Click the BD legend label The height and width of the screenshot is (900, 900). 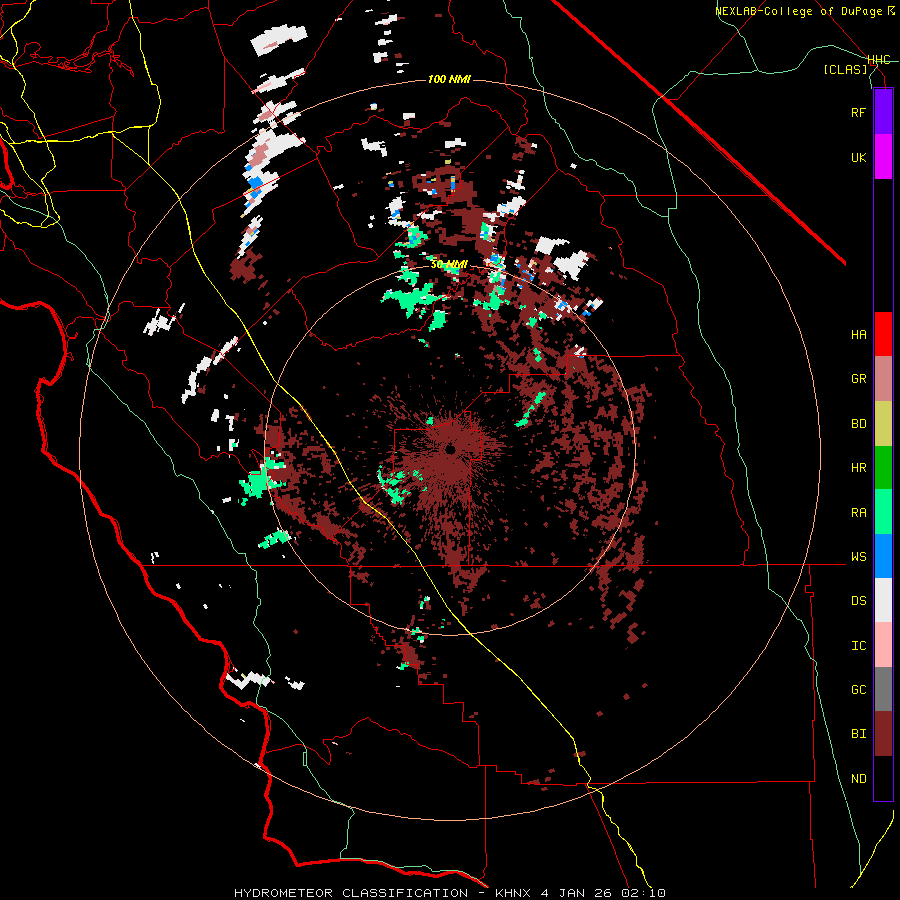pos(858,424)
